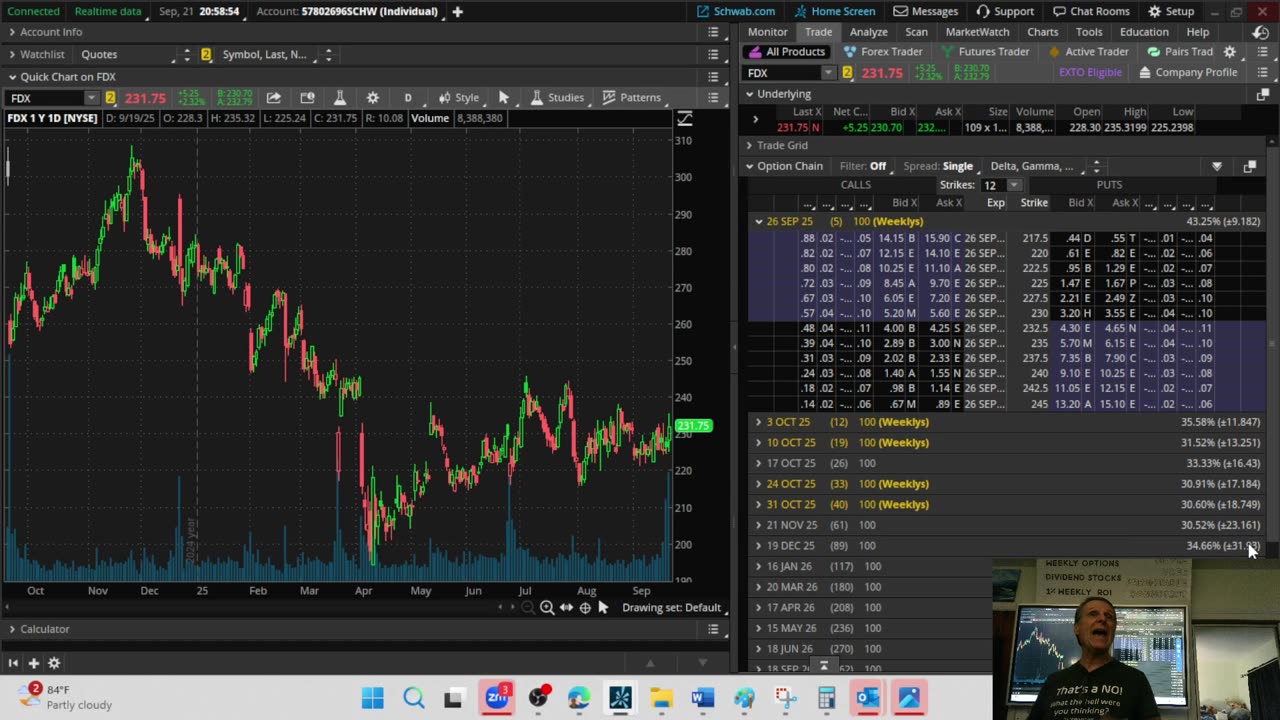
Task: Collapse the Underlying section
Action: 749,94
